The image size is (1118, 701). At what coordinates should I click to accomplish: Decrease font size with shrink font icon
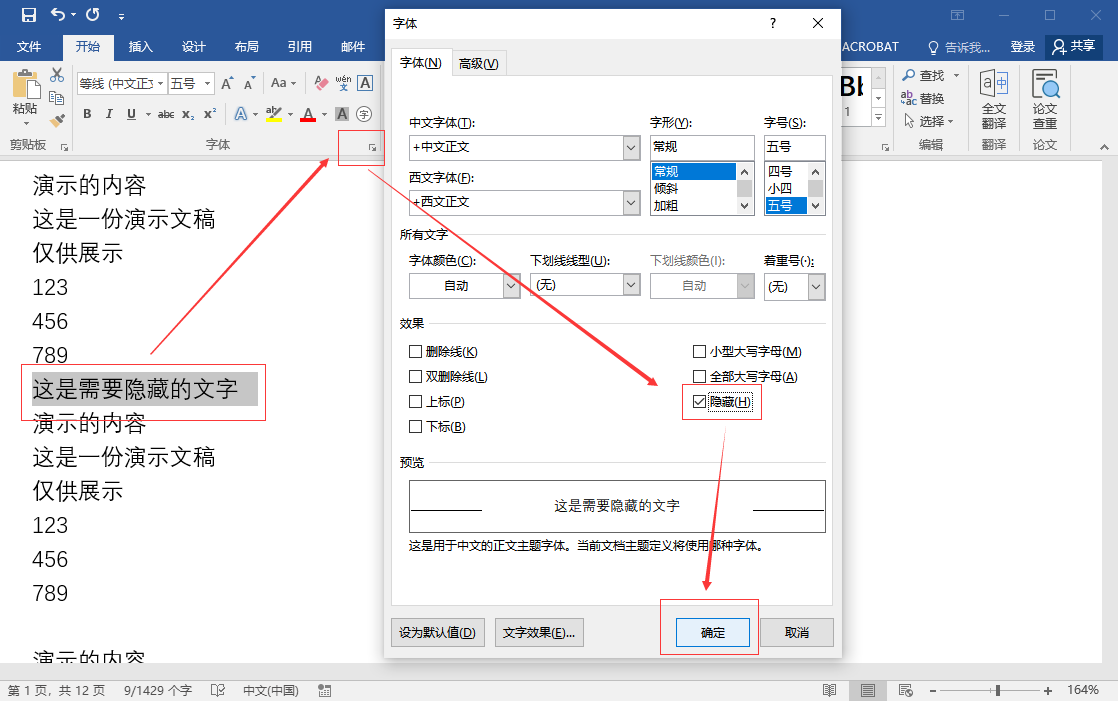(x=249, y=83)
